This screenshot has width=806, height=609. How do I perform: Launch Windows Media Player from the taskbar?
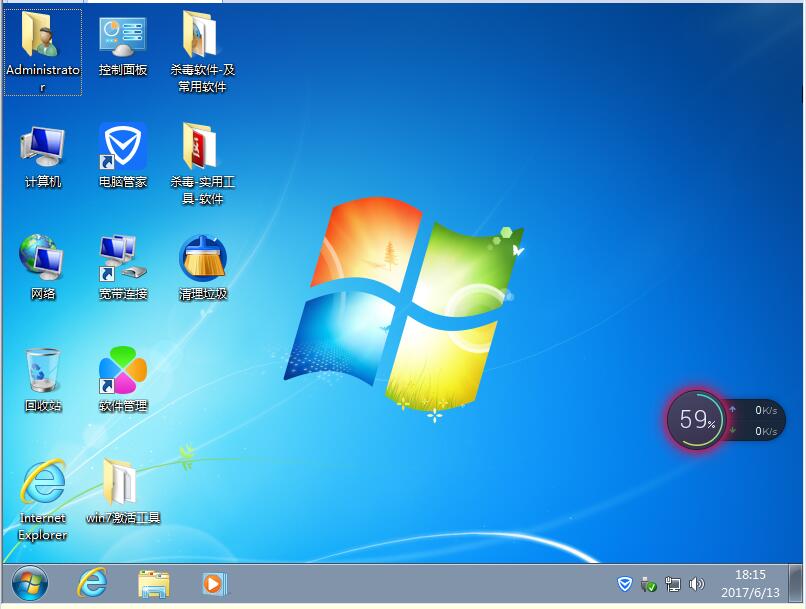[x=213, y=583]
